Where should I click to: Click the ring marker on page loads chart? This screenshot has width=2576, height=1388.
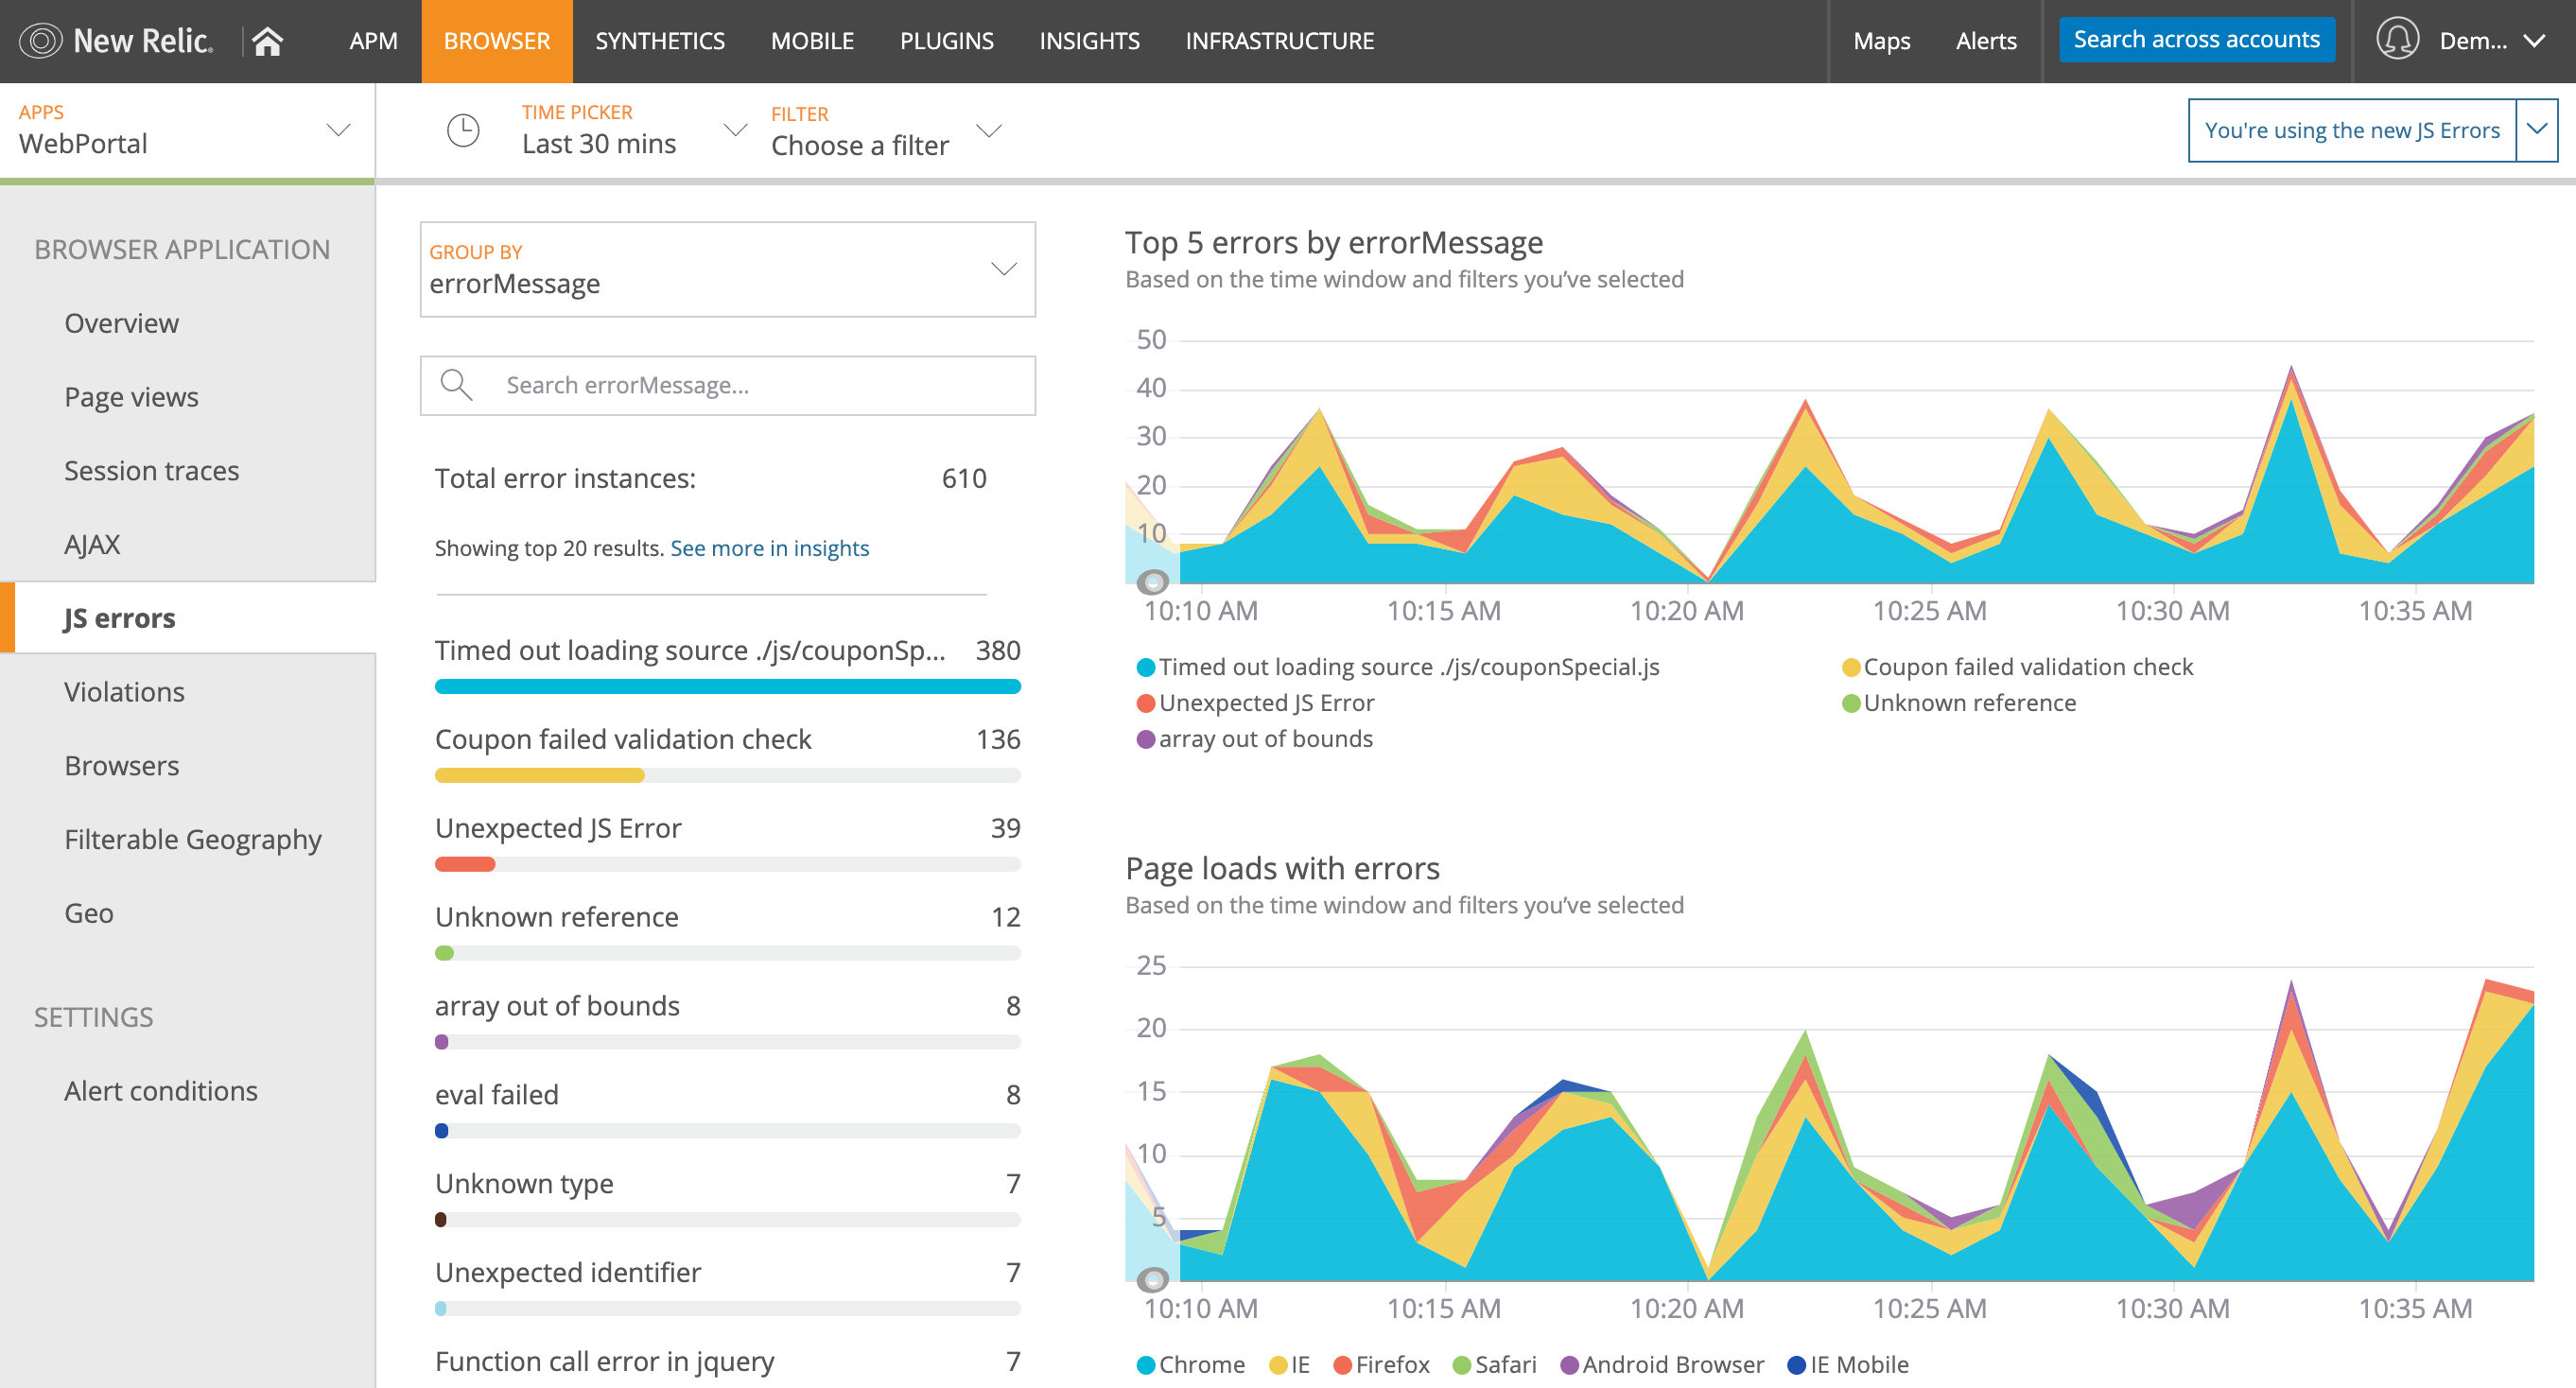pos(1153,1279)
